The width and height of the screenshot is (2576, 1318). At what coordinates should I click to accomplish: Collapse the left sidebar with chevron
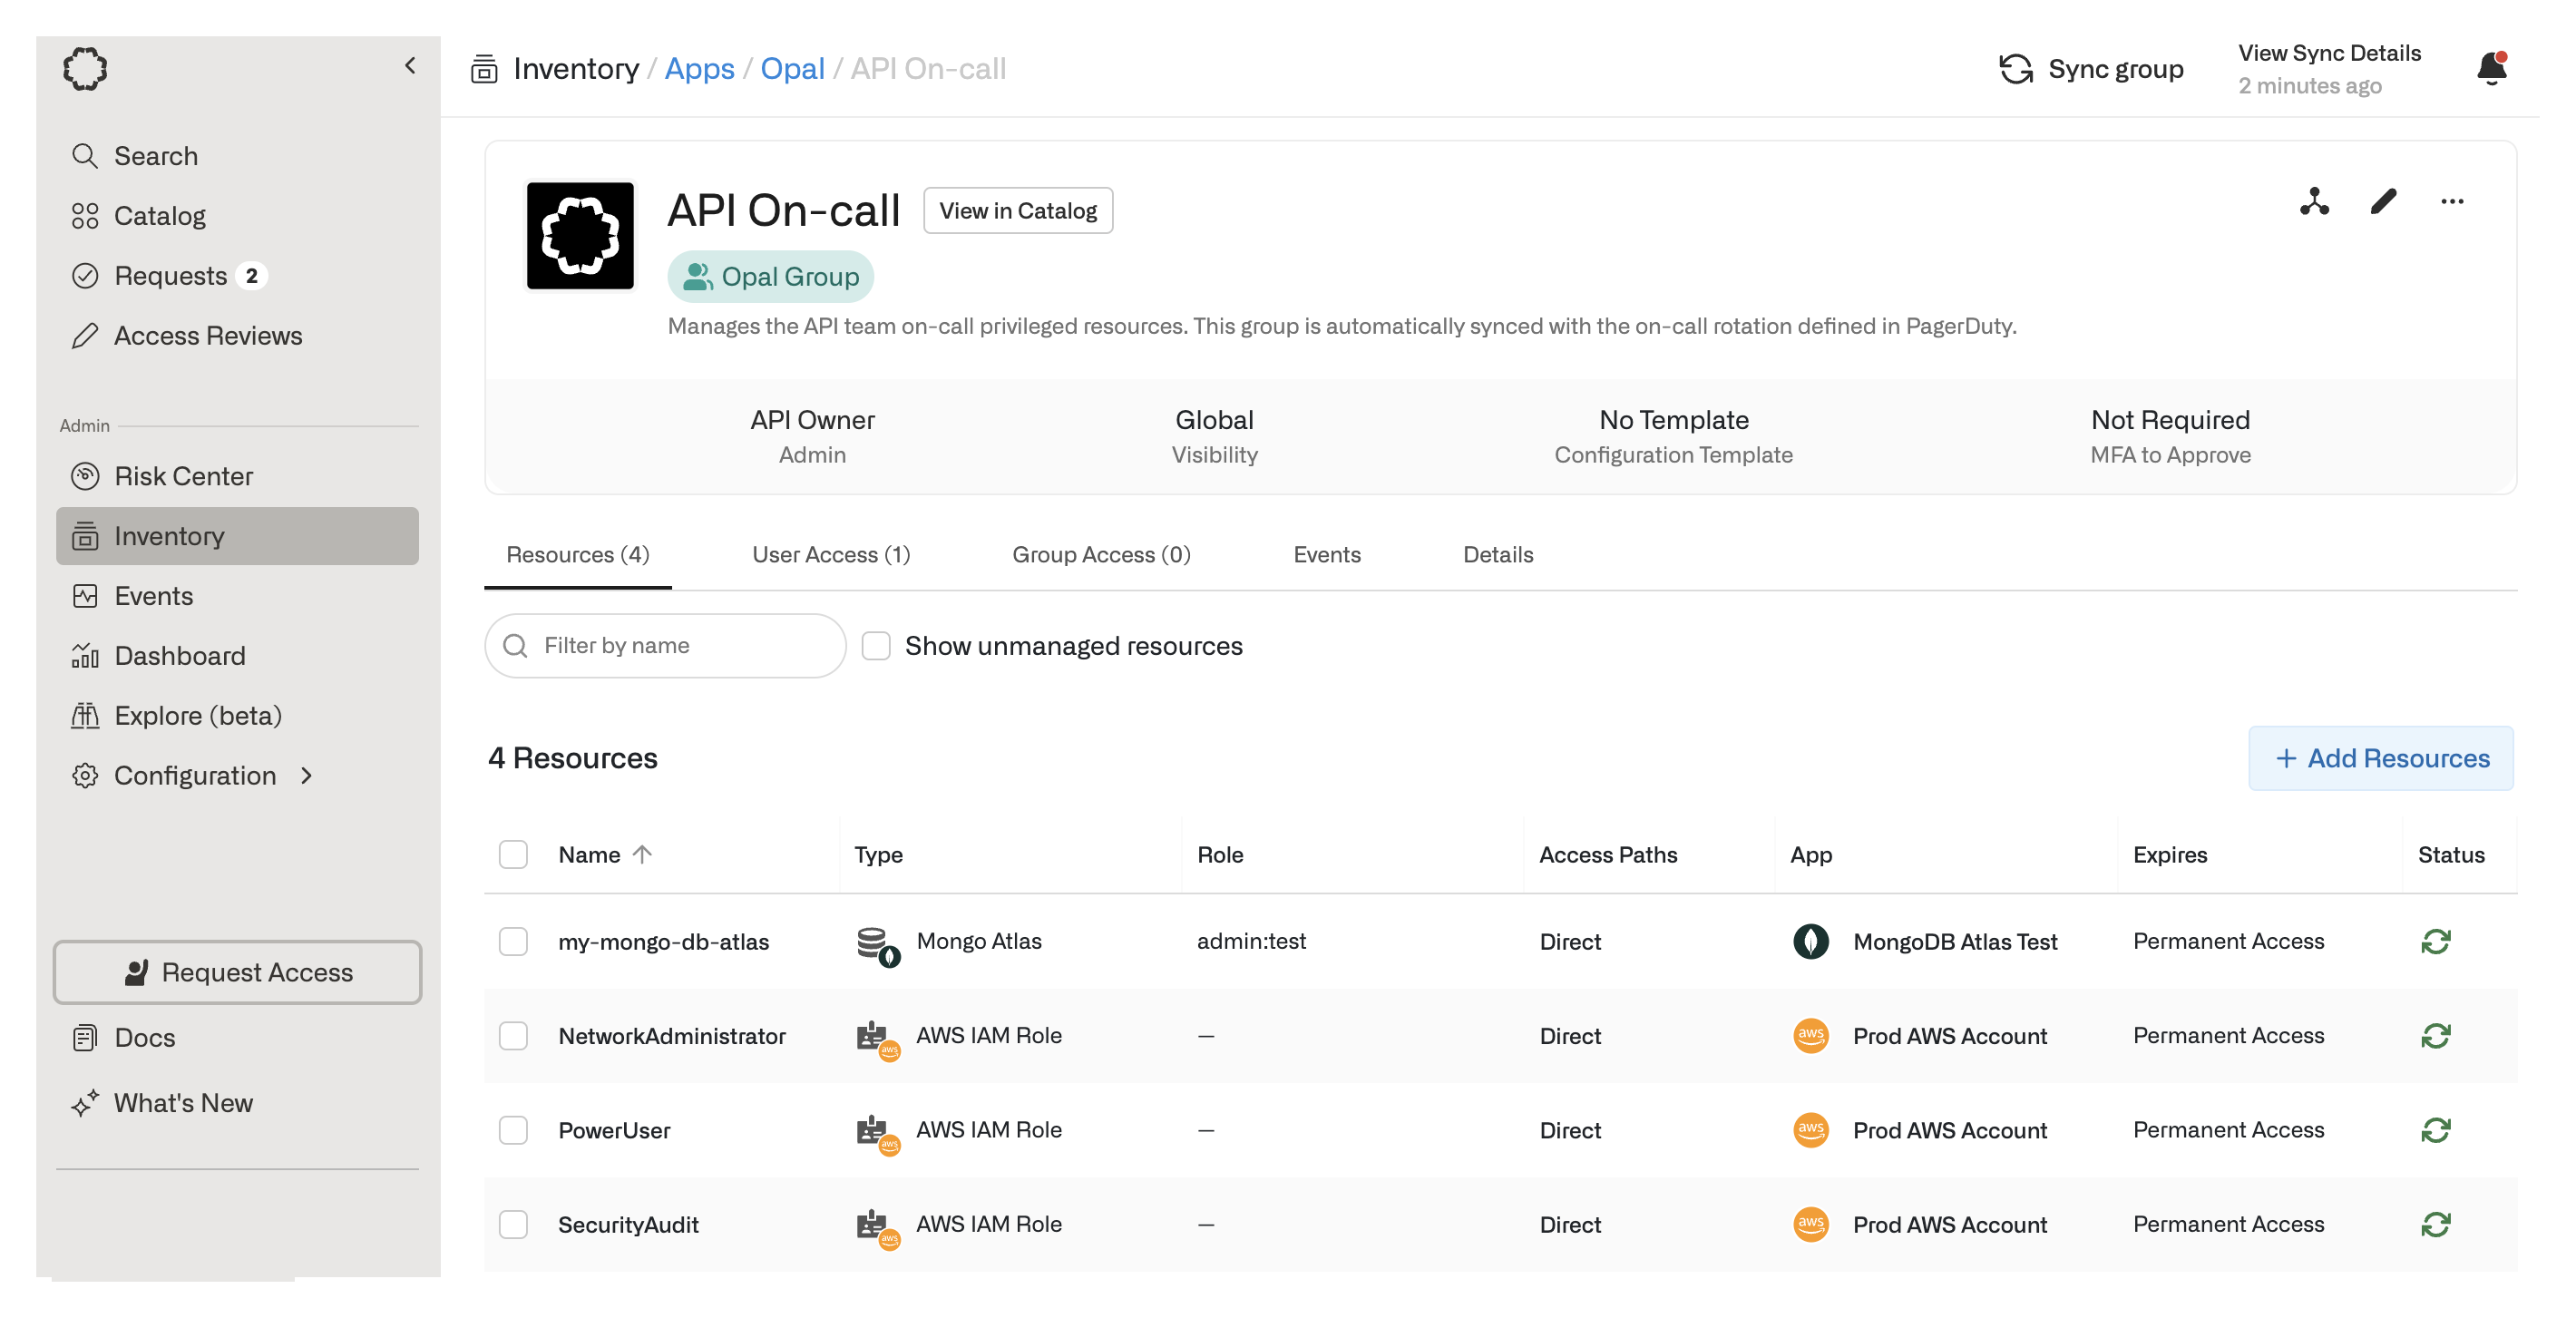click(x=410, y=66)
